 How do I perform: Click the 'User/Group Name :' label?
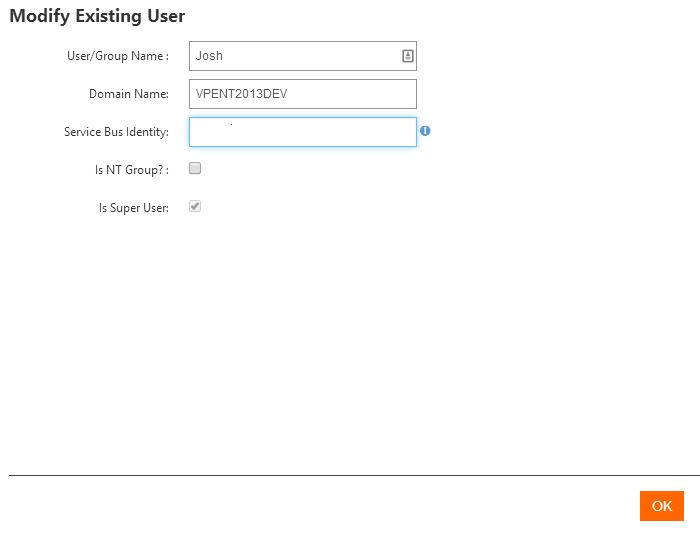click(117, 56)
